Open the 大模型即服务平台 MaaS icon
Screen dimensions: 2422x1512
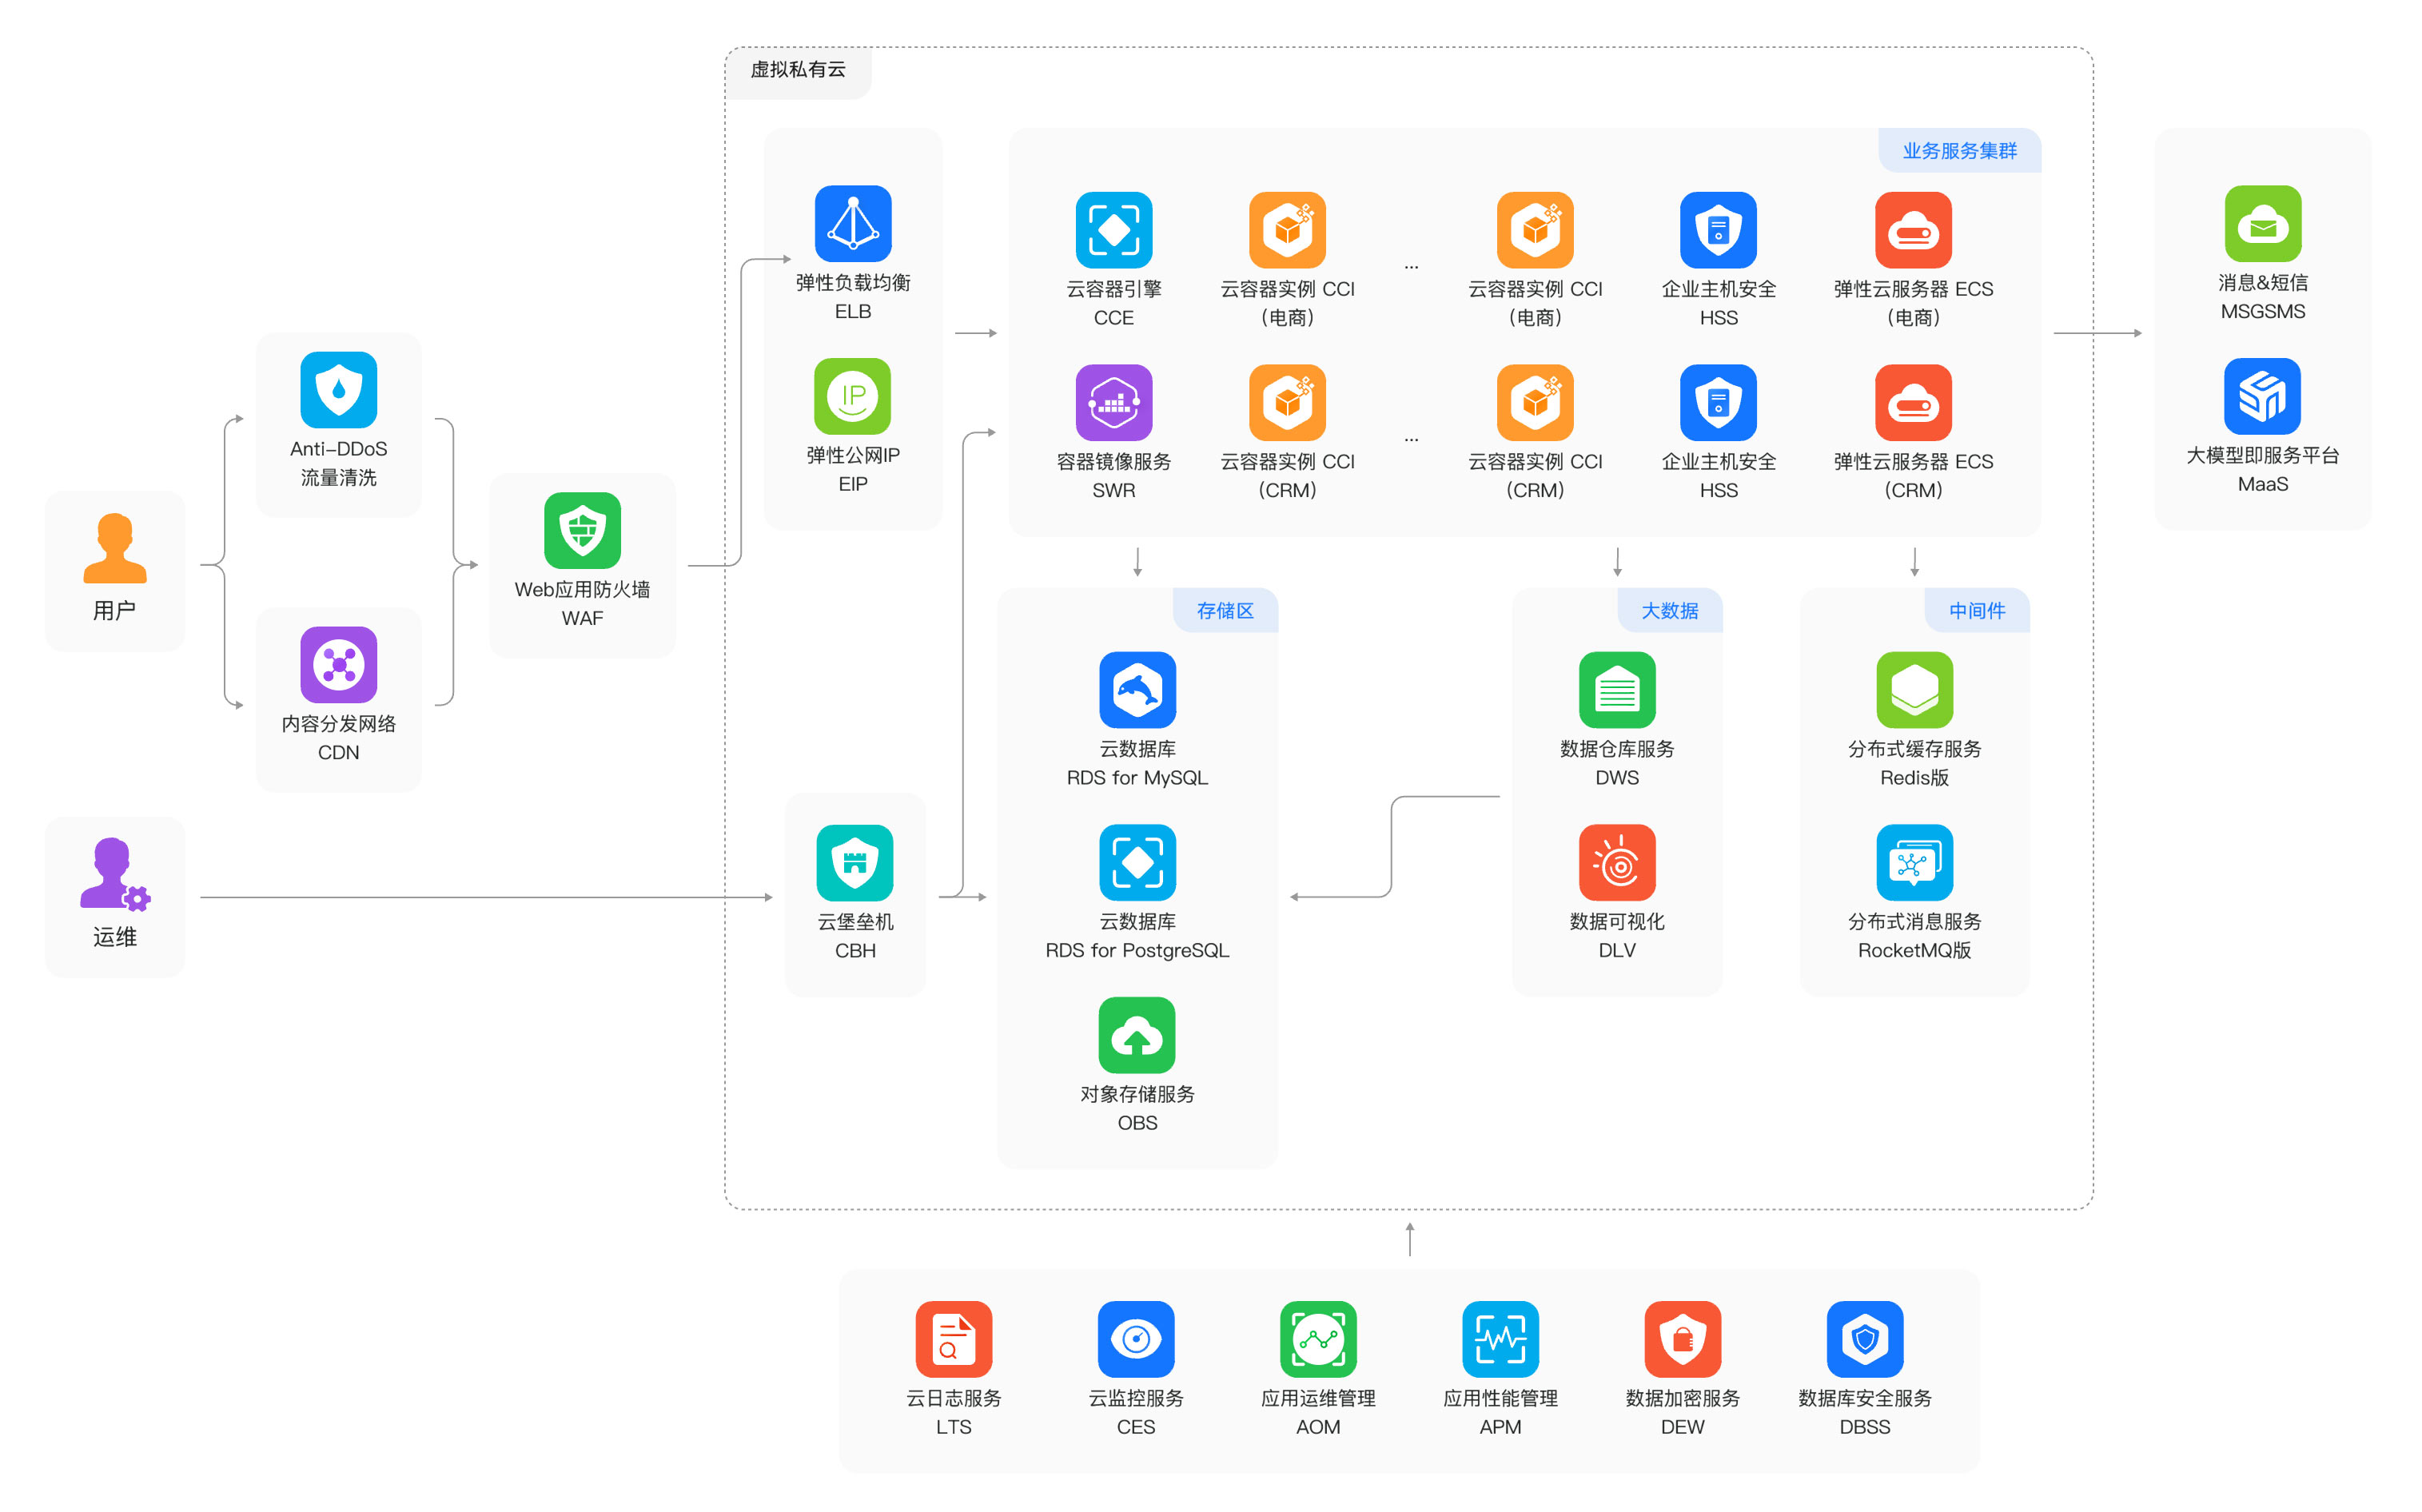pyautogui.click(x=2262, y=397)
